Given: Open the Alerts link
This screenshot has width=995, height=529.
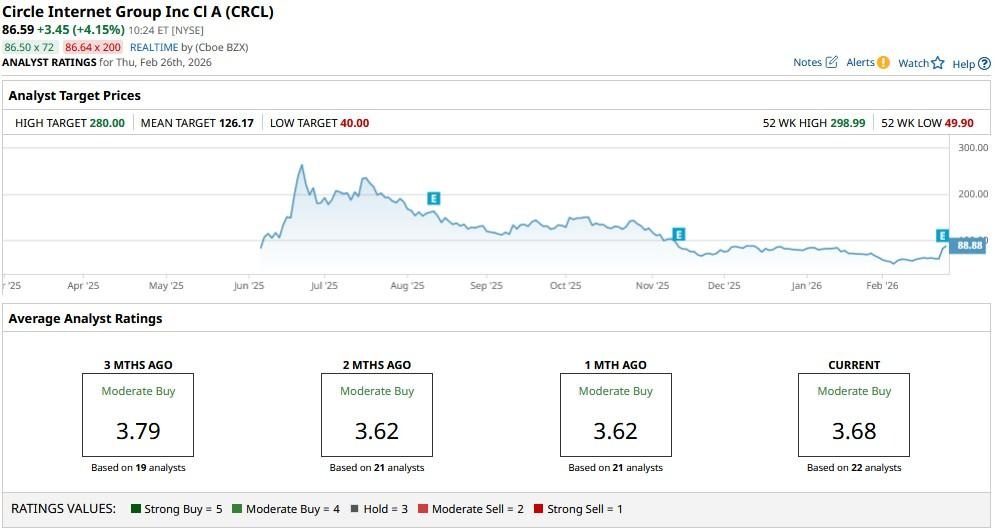Looking at the screenshot, I should click(860, 62).
